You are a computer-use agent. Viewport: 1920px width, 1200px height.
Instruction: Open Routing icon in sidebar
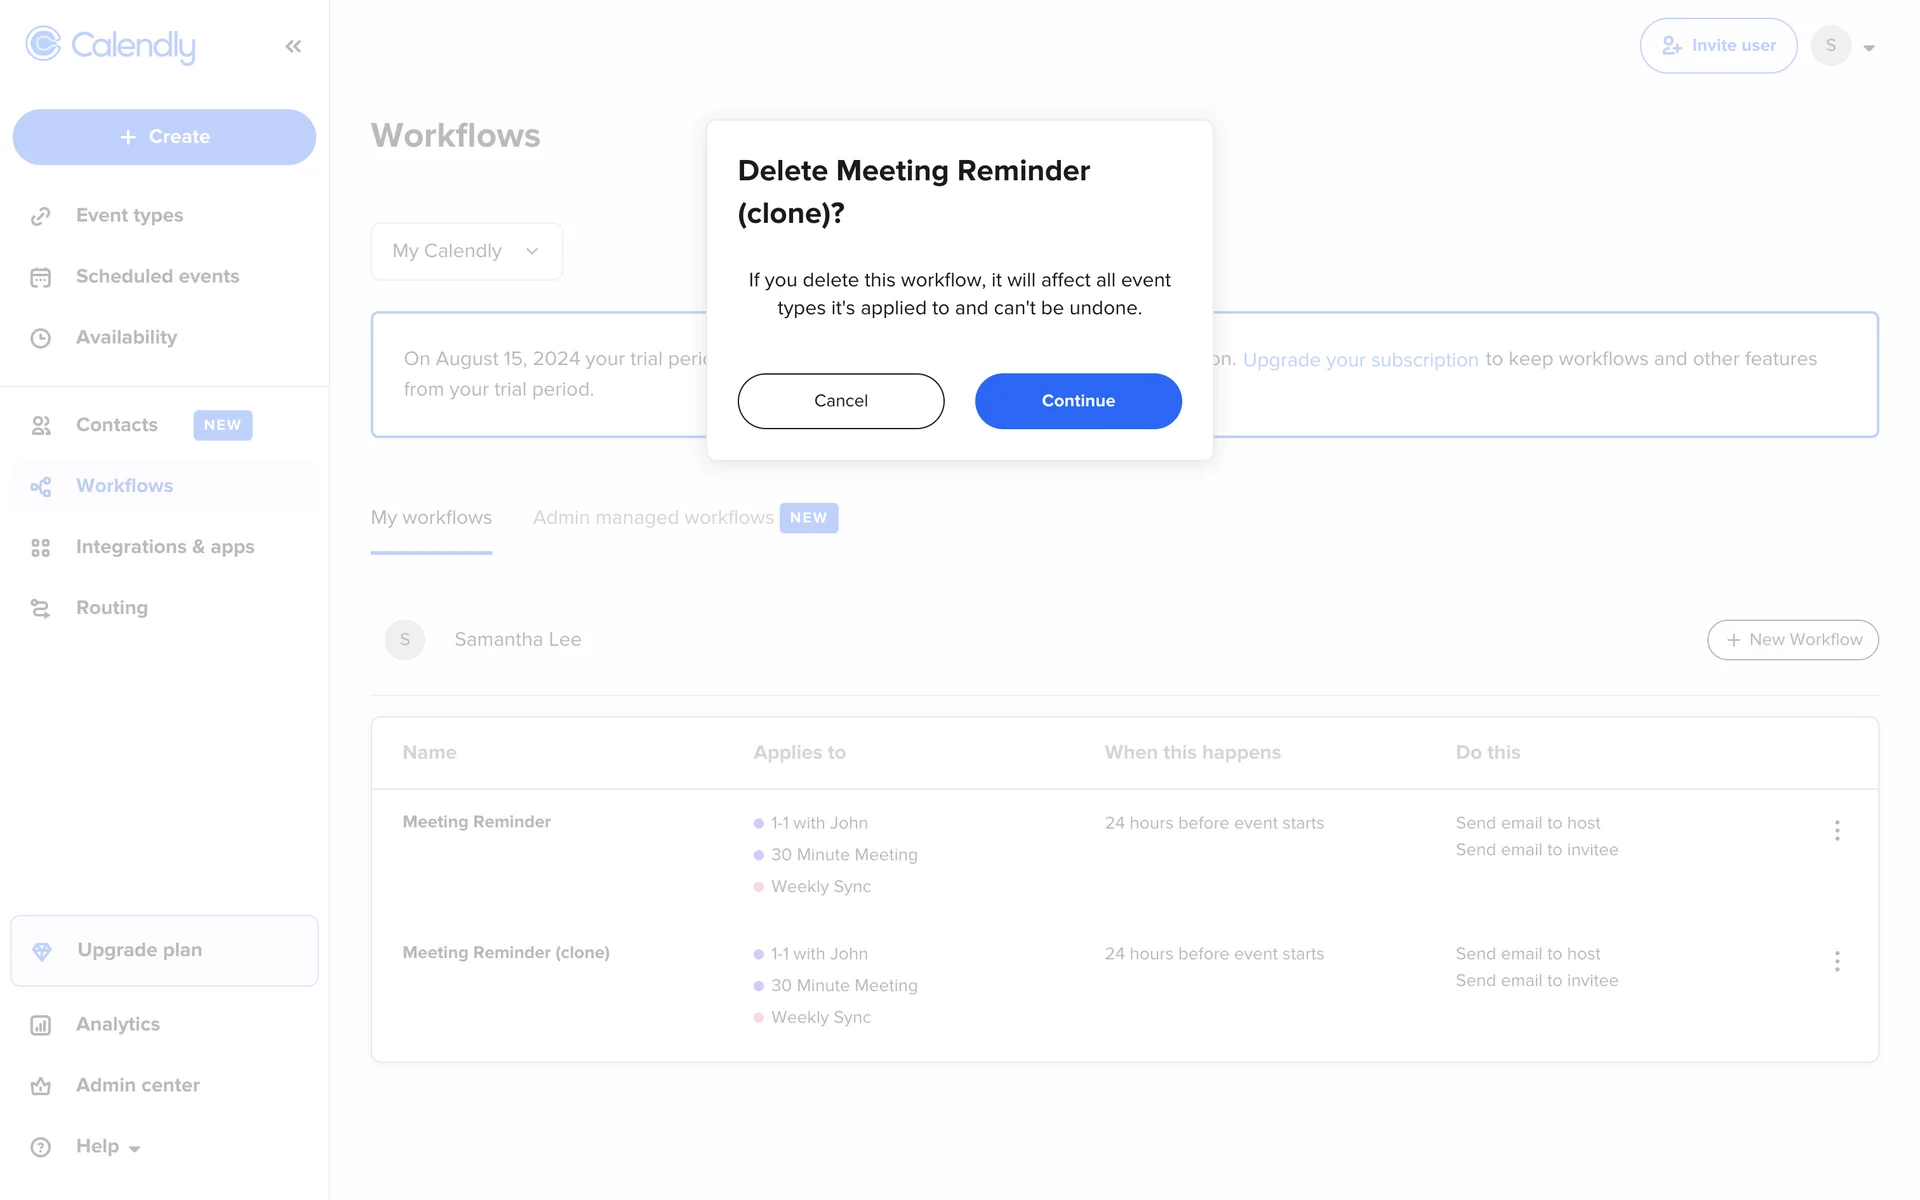40,608
